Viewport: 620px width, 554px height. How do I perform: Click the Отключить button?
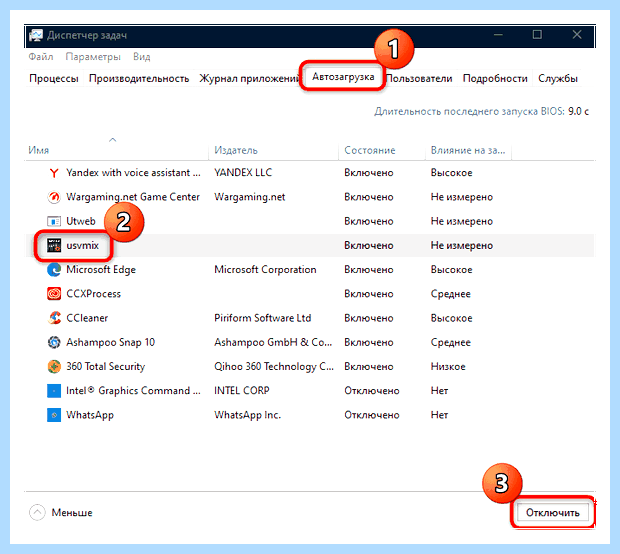[552, 512]
